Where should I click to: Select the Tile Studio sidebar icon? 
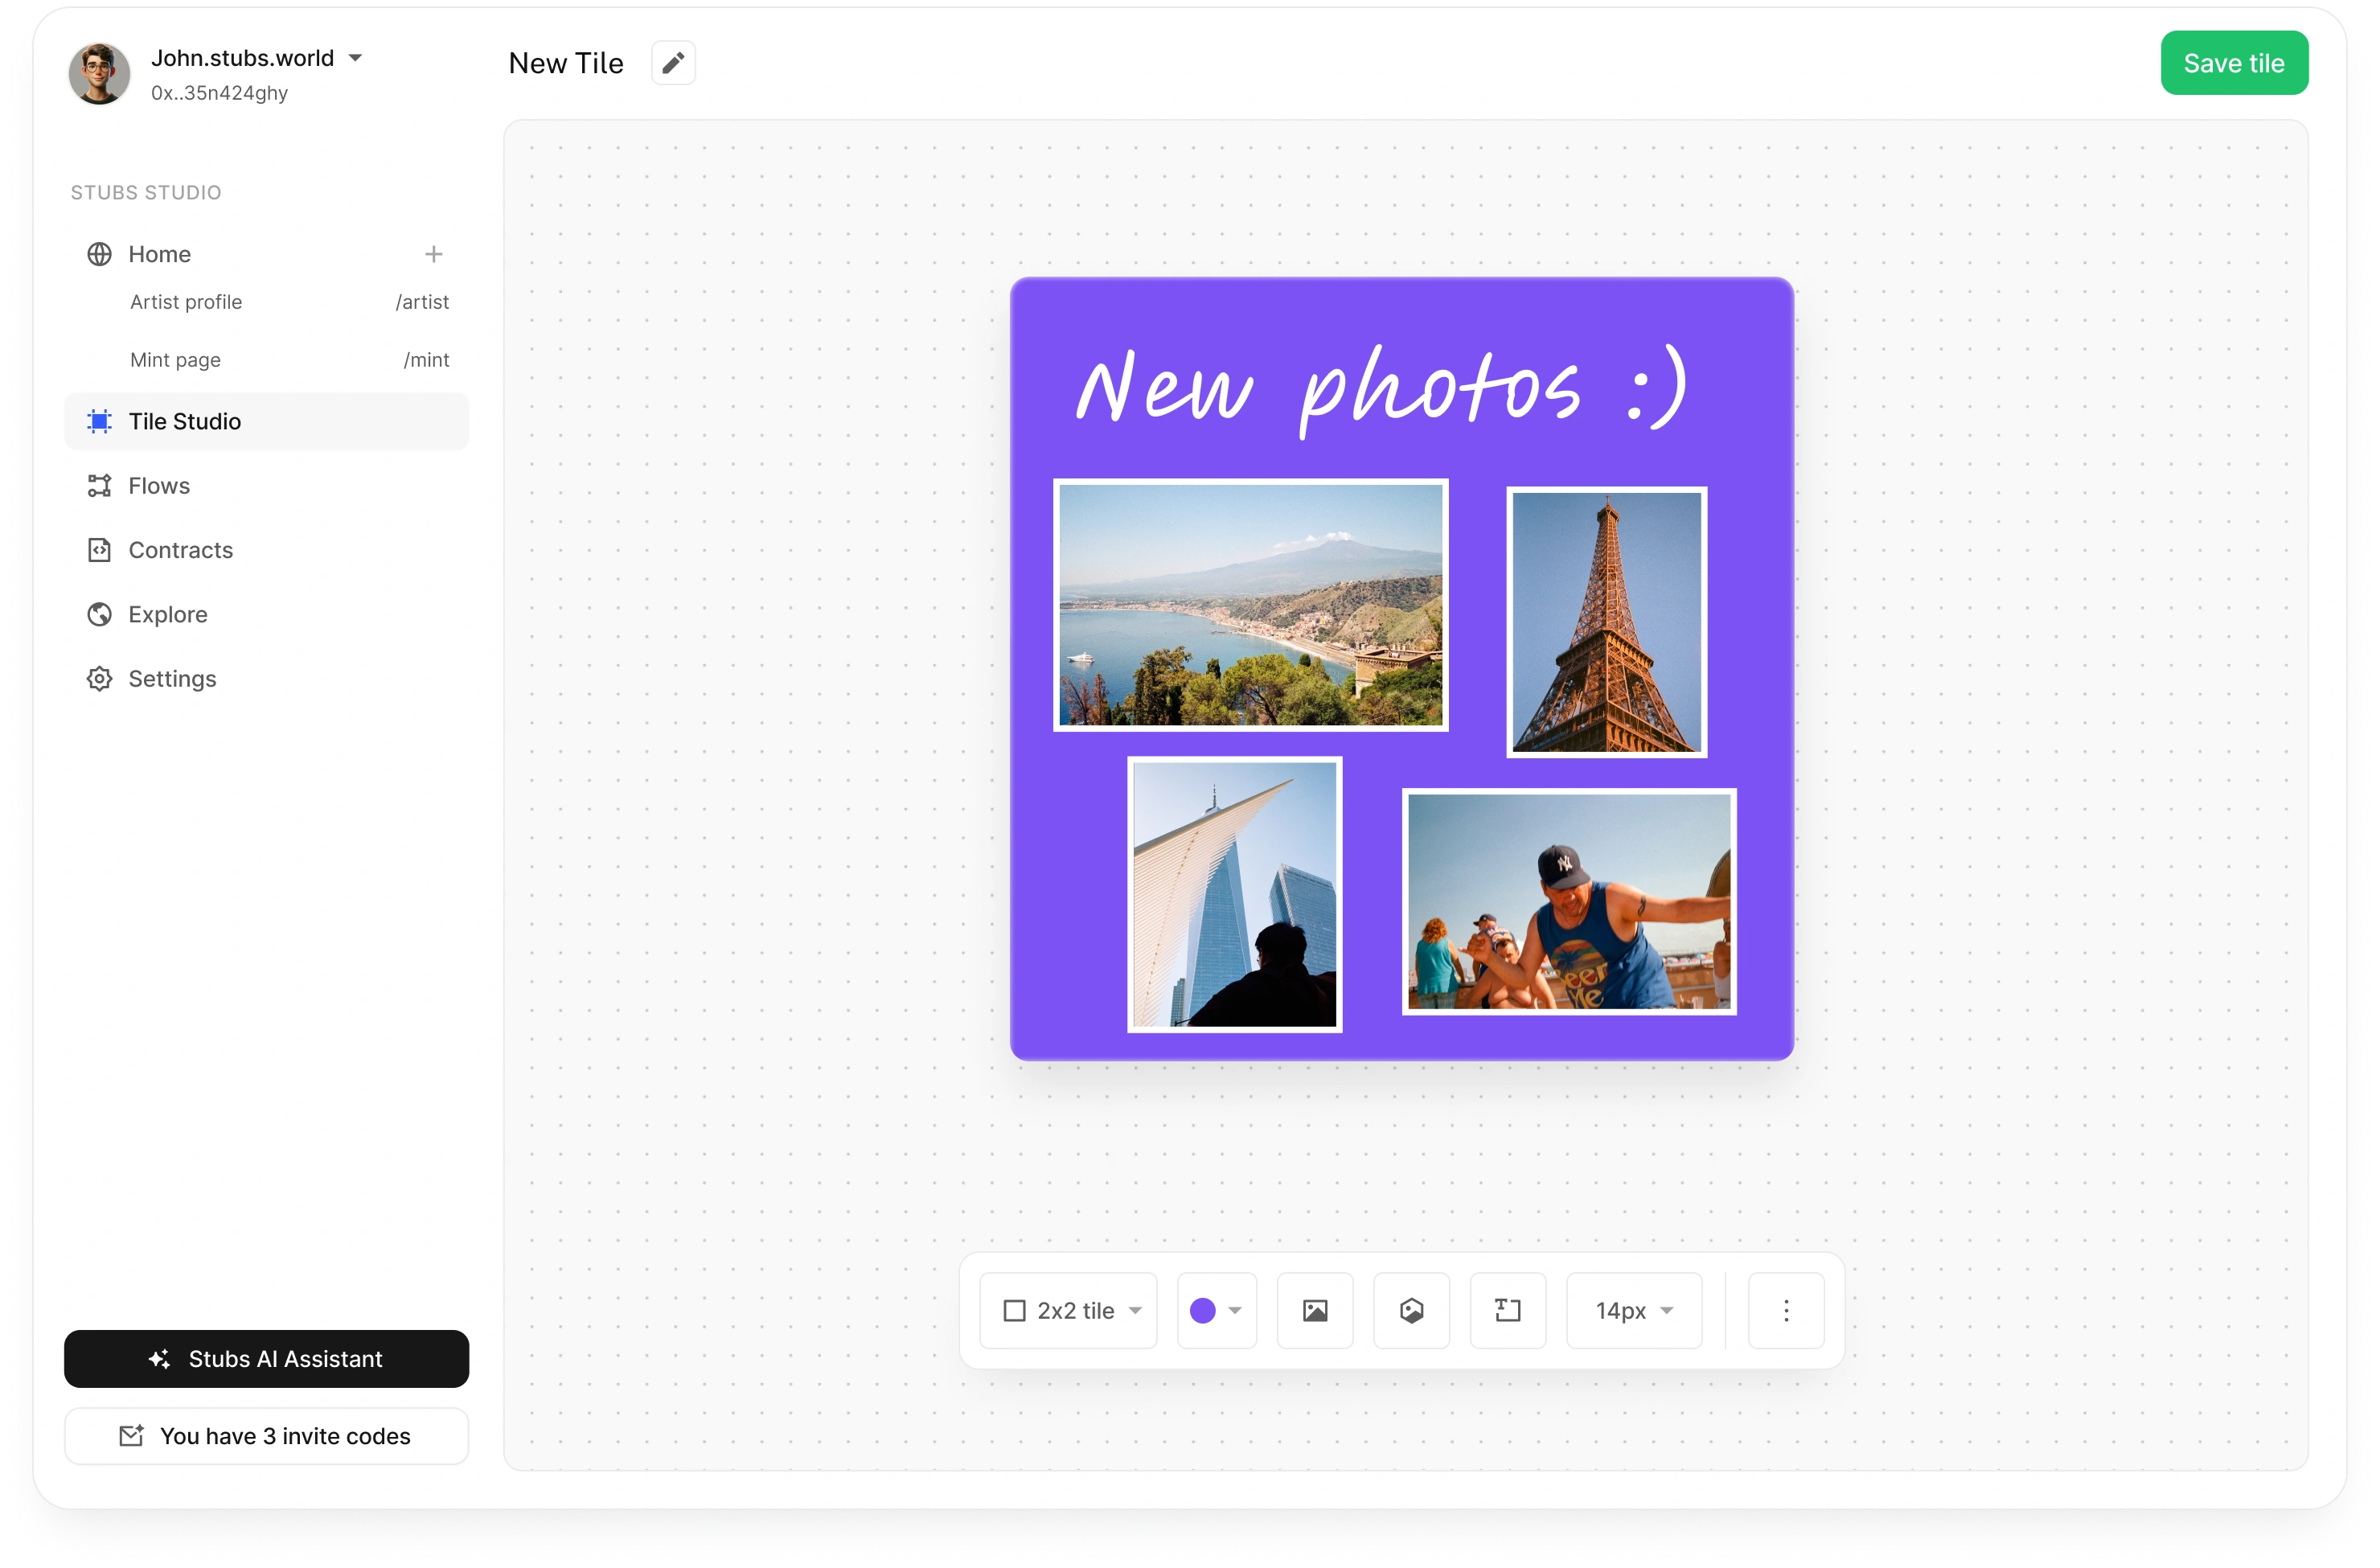click(x=99, y=421)
